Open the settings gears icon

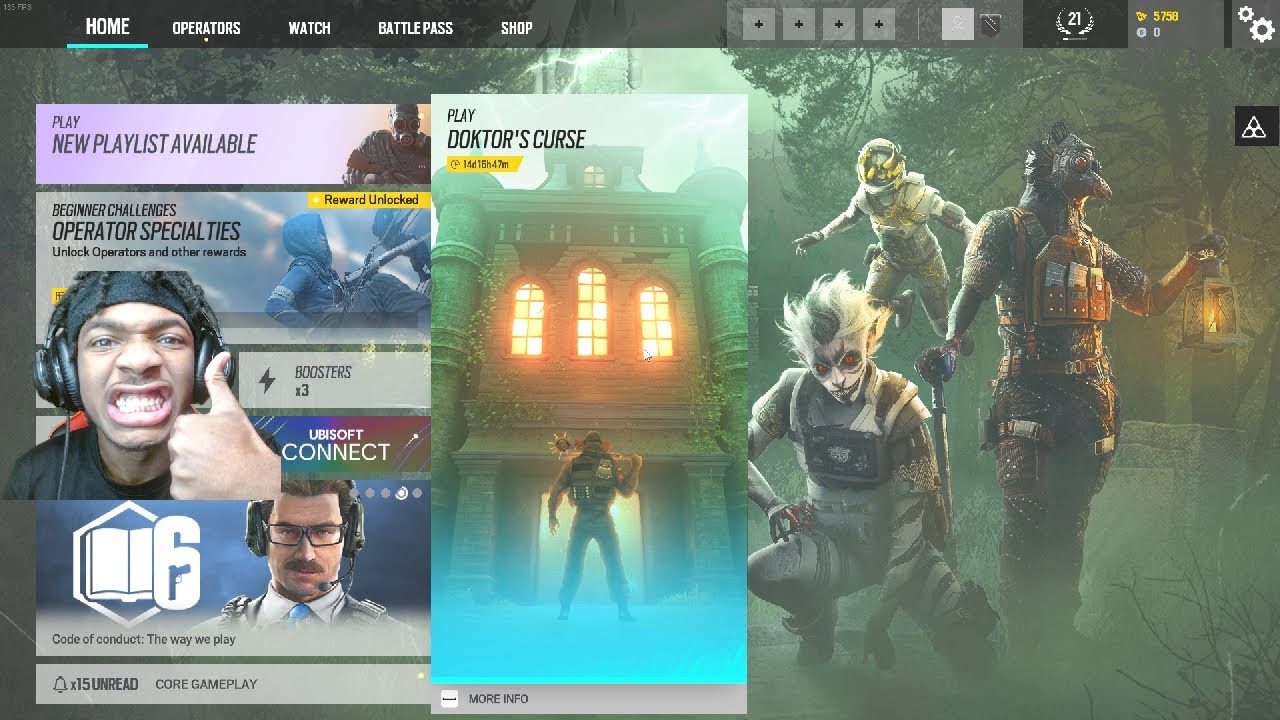[1255, 24]
